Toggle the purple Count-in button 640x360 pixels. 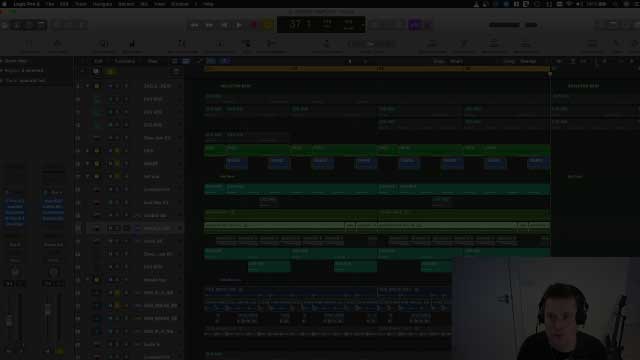pos(415,25)
